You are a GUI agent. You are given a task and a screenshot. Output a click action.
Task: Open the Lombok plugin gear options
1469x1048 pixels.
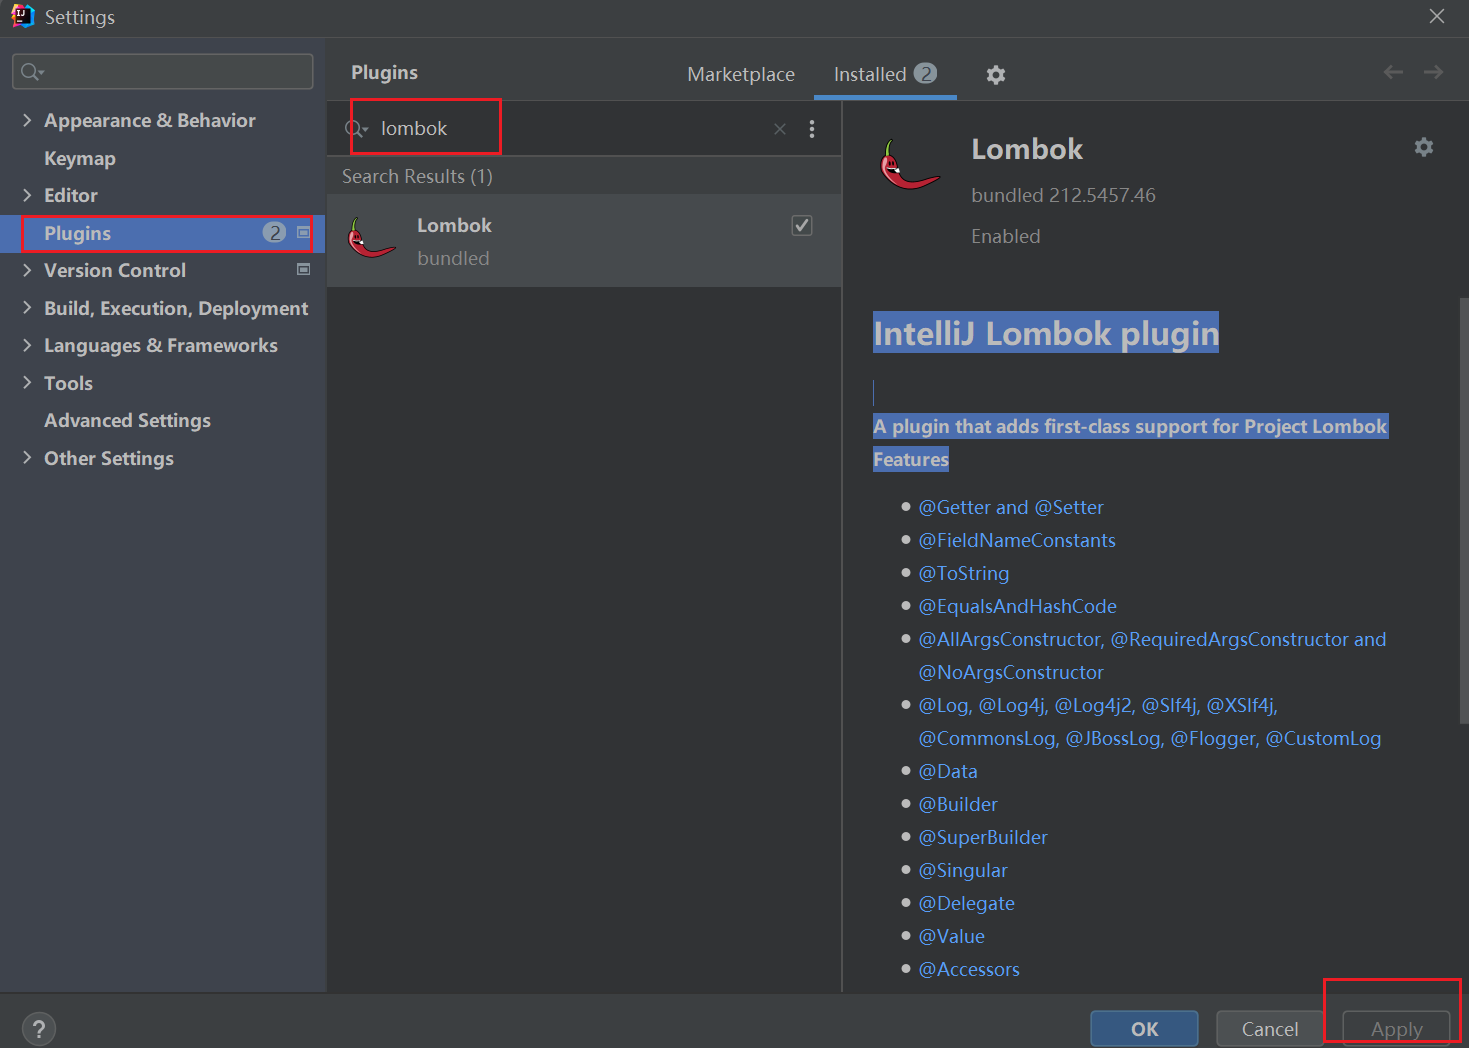tap(1424, 147)
